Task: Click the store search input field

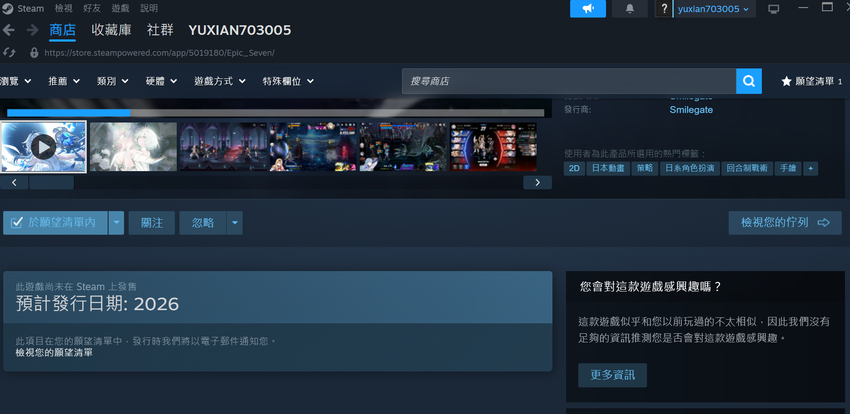Action: click(x=569, y=81)
